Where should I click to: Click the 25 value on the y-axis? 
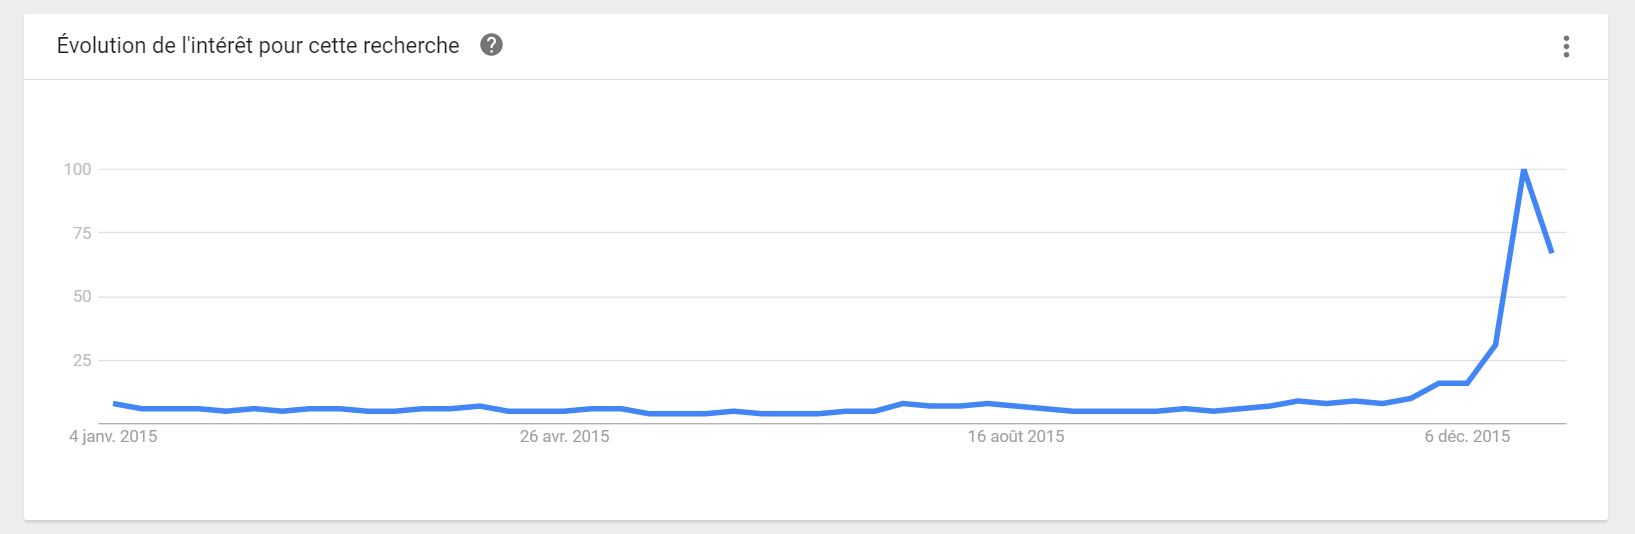pos(81,360)
